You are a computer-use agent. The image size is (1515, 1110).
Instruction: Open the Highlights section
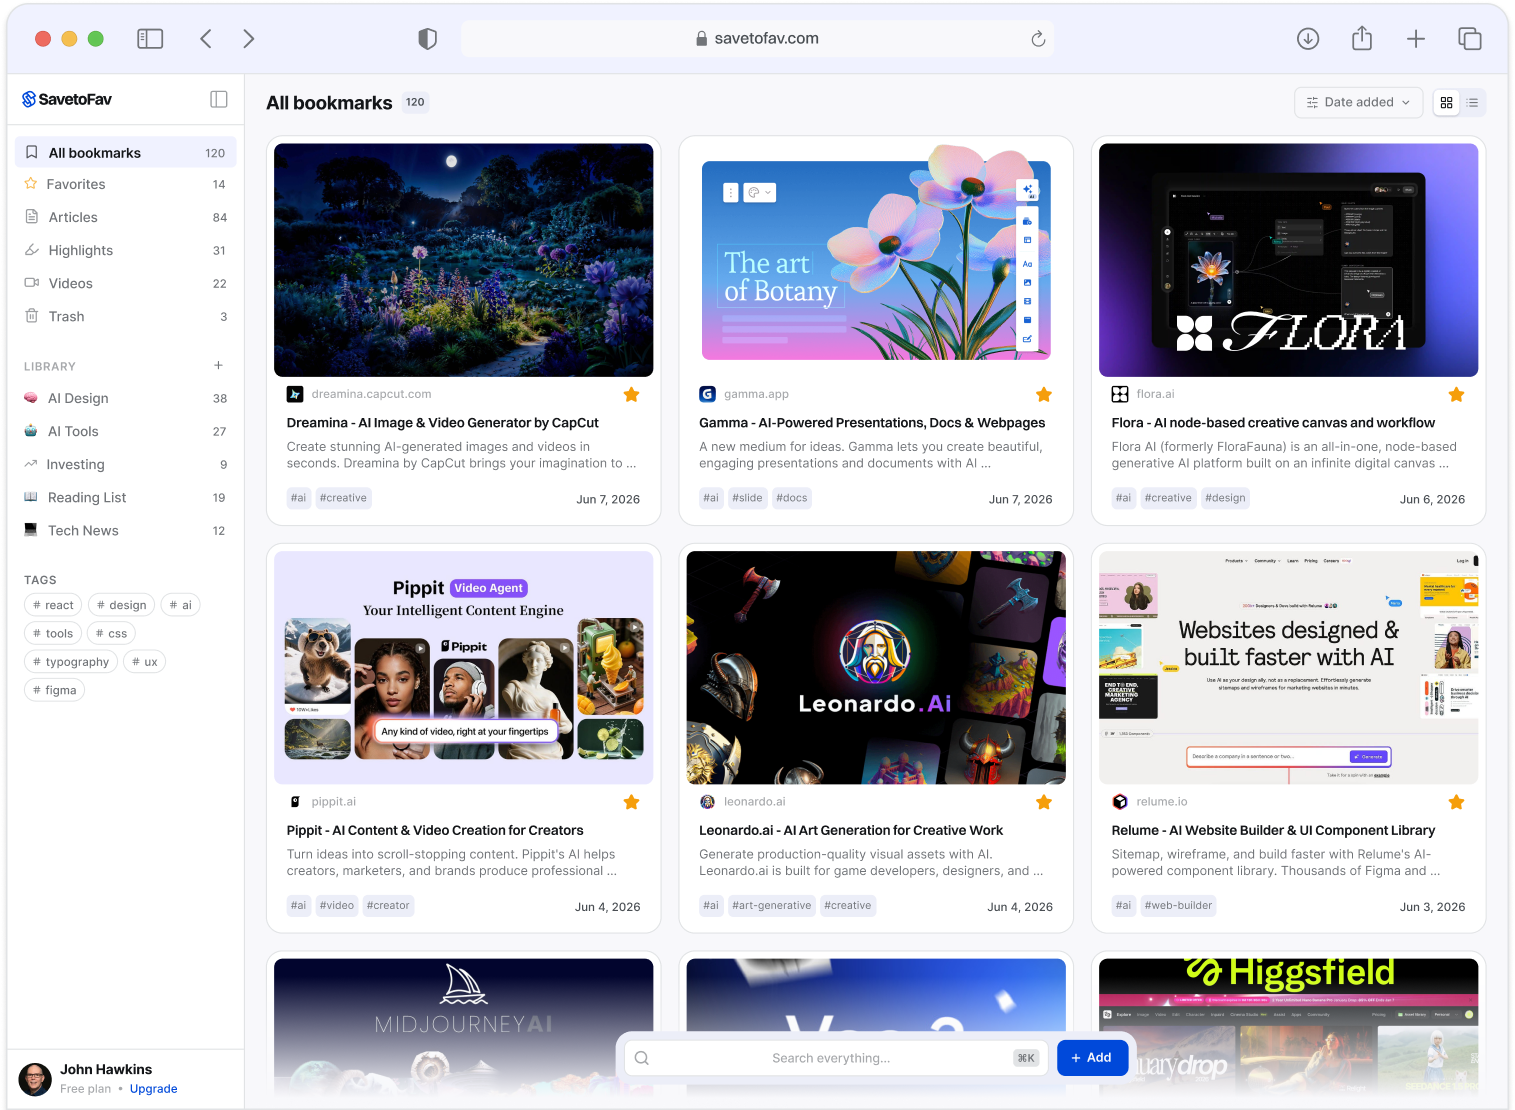pos(126,250)
